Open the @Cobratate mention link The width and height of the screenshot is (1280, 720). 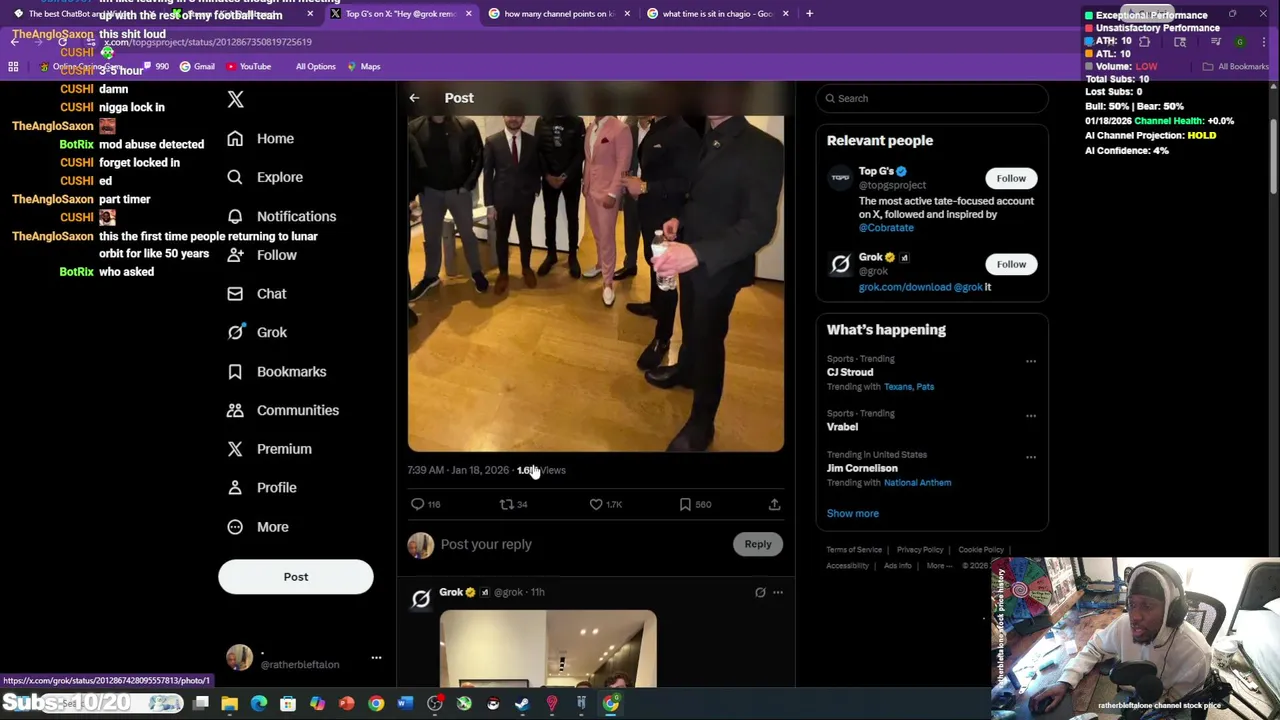[886, 228]
